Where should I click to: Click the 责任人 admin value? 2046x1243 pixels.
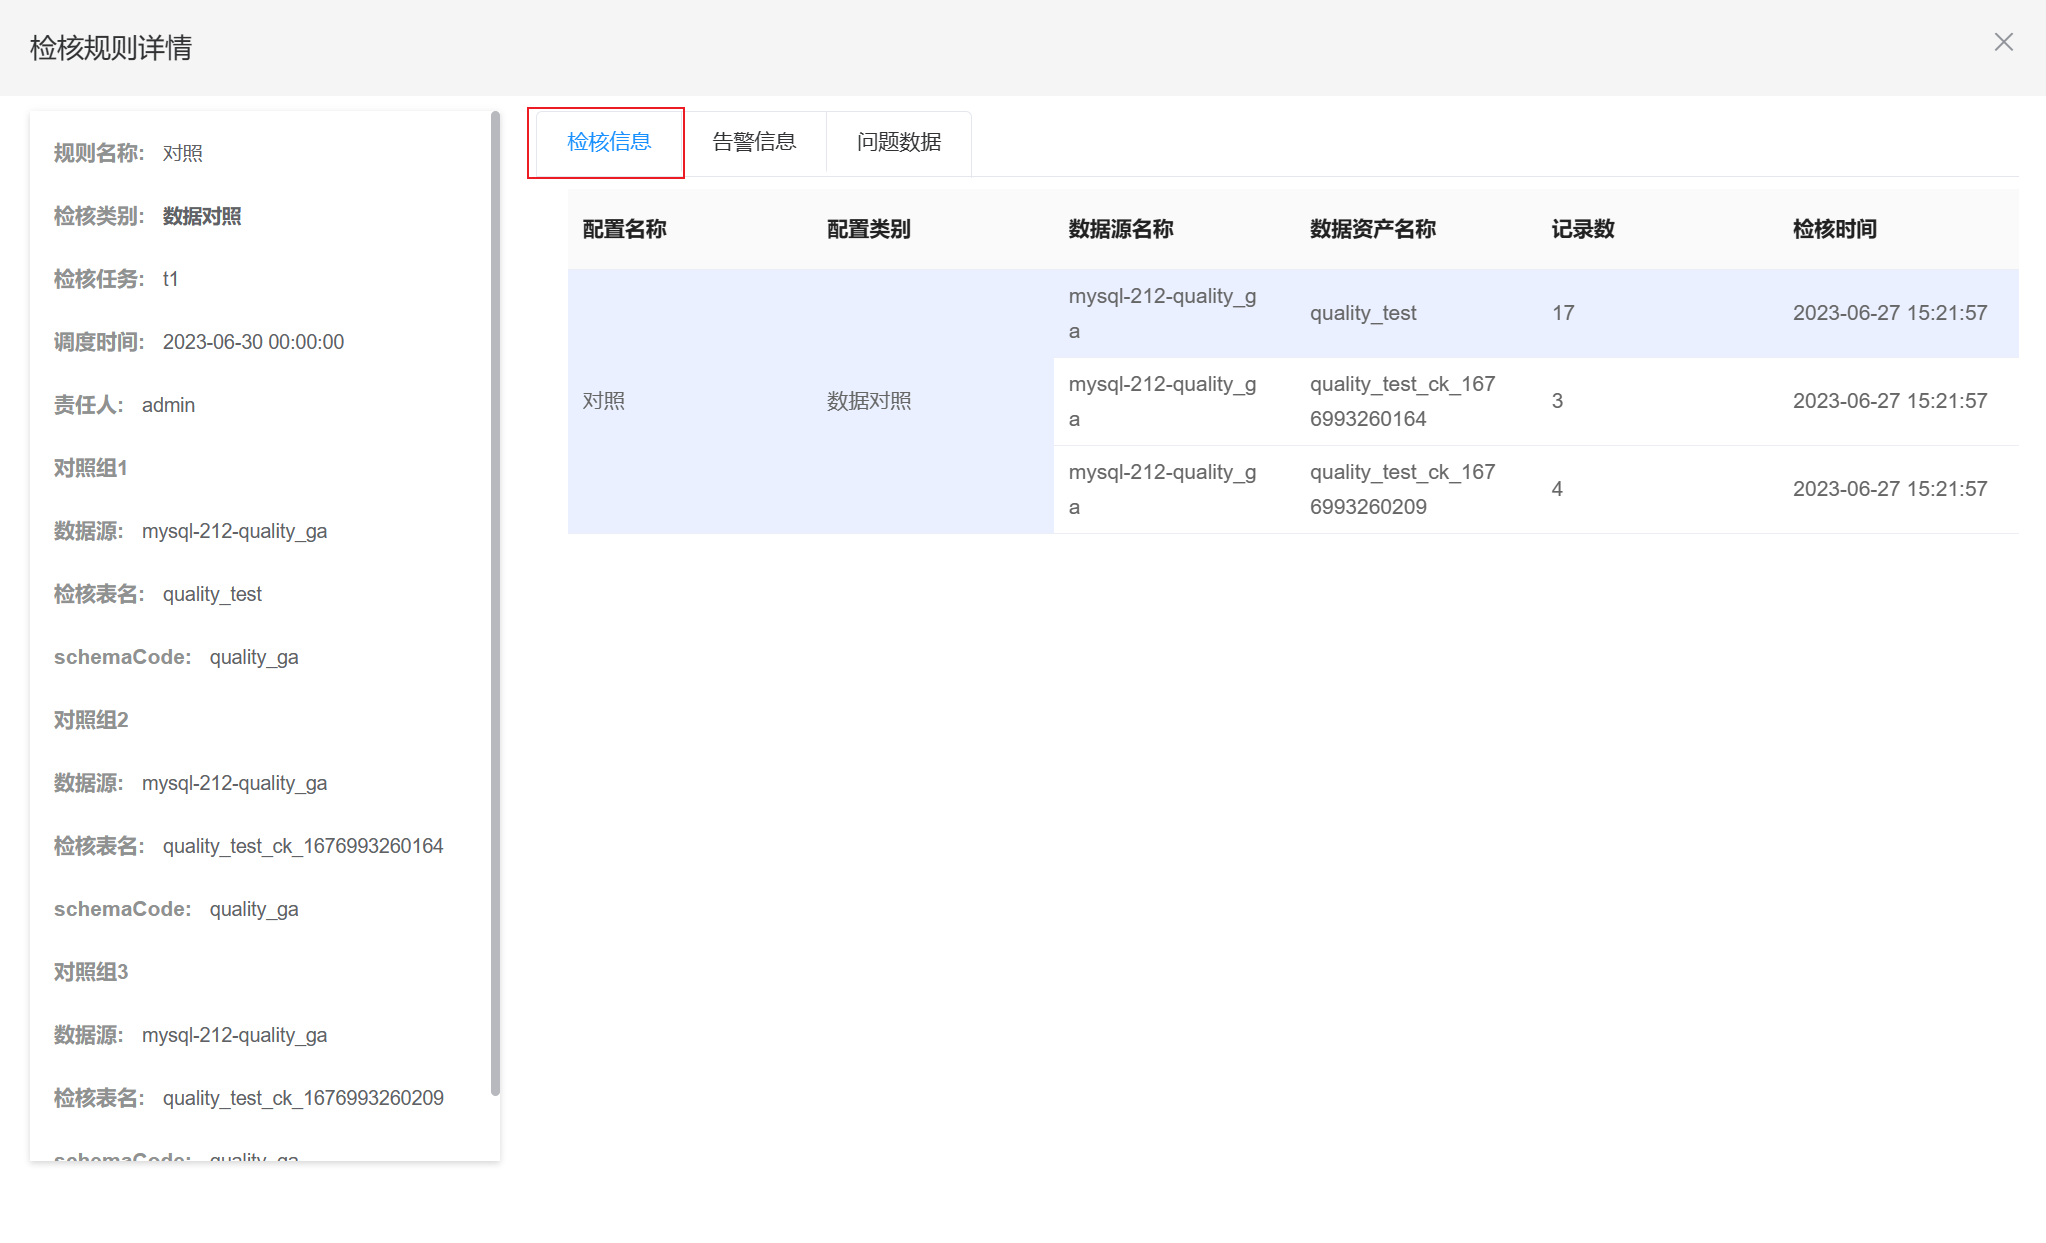[168, 405]
